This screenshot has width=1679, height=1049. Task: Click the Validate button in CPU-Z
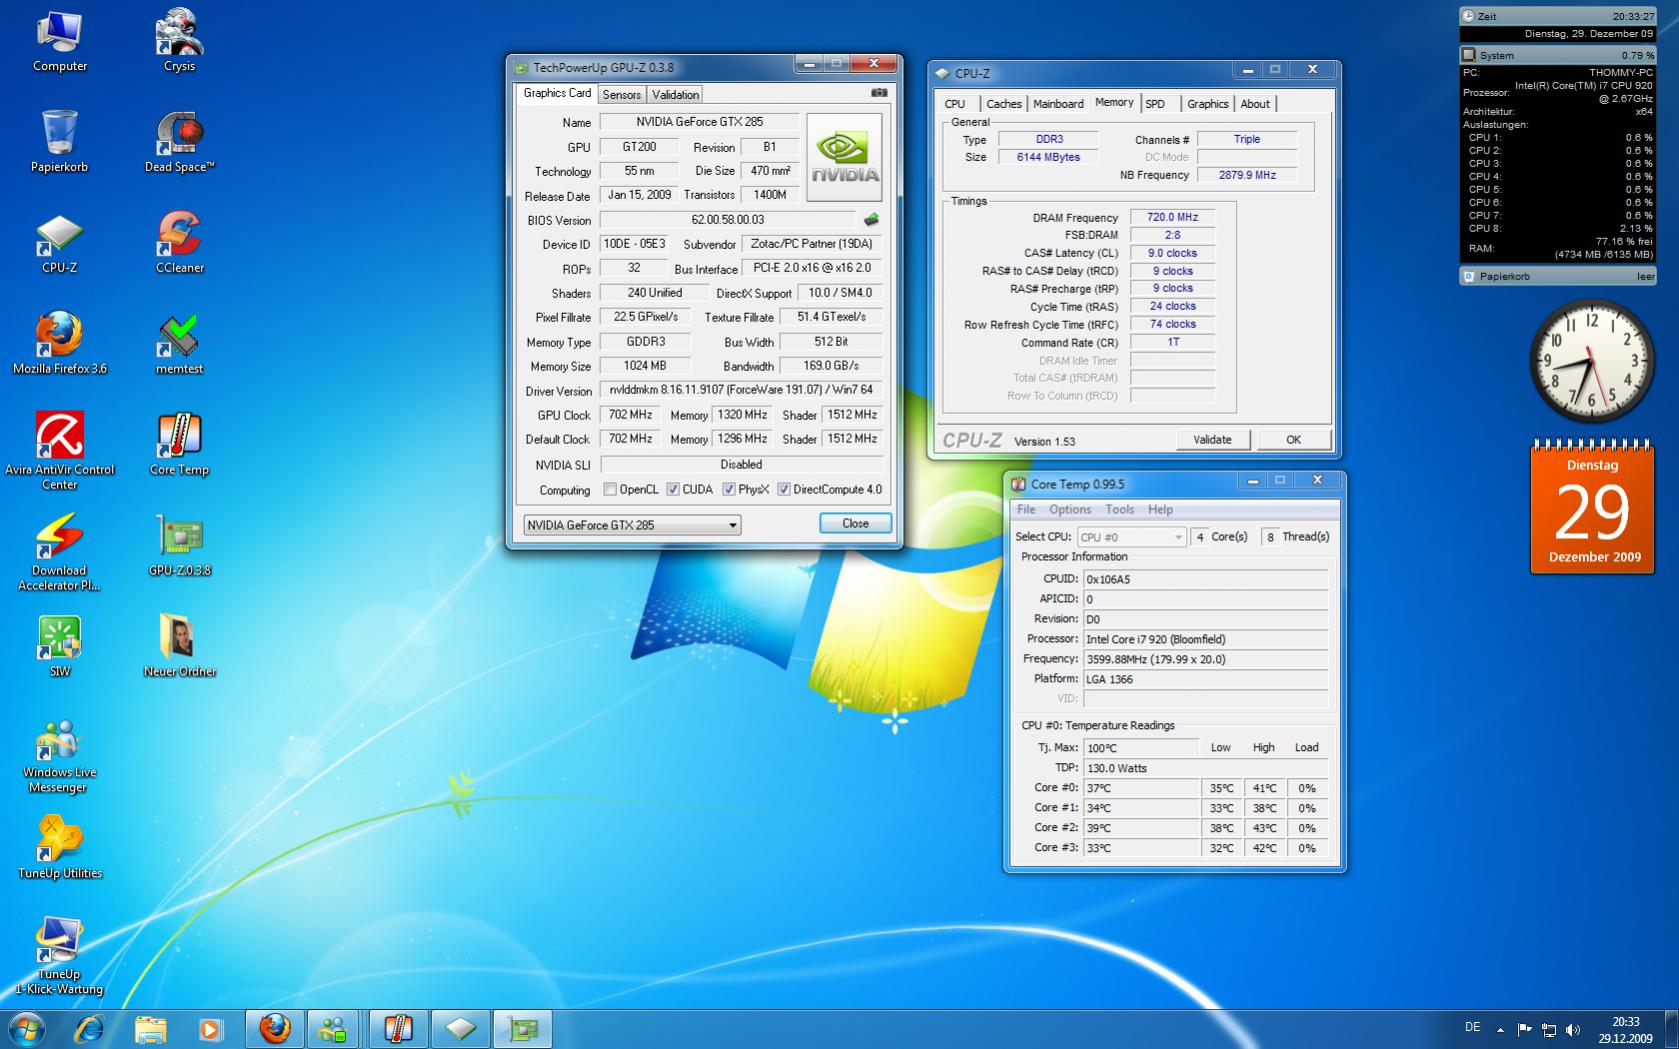pyautogui.click(x=1212, y=440)
